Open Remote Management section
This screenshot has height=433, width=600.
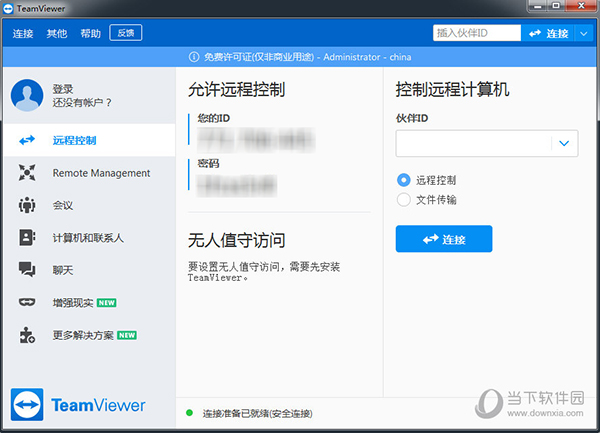pyautogui.click(x=89, y=173)
